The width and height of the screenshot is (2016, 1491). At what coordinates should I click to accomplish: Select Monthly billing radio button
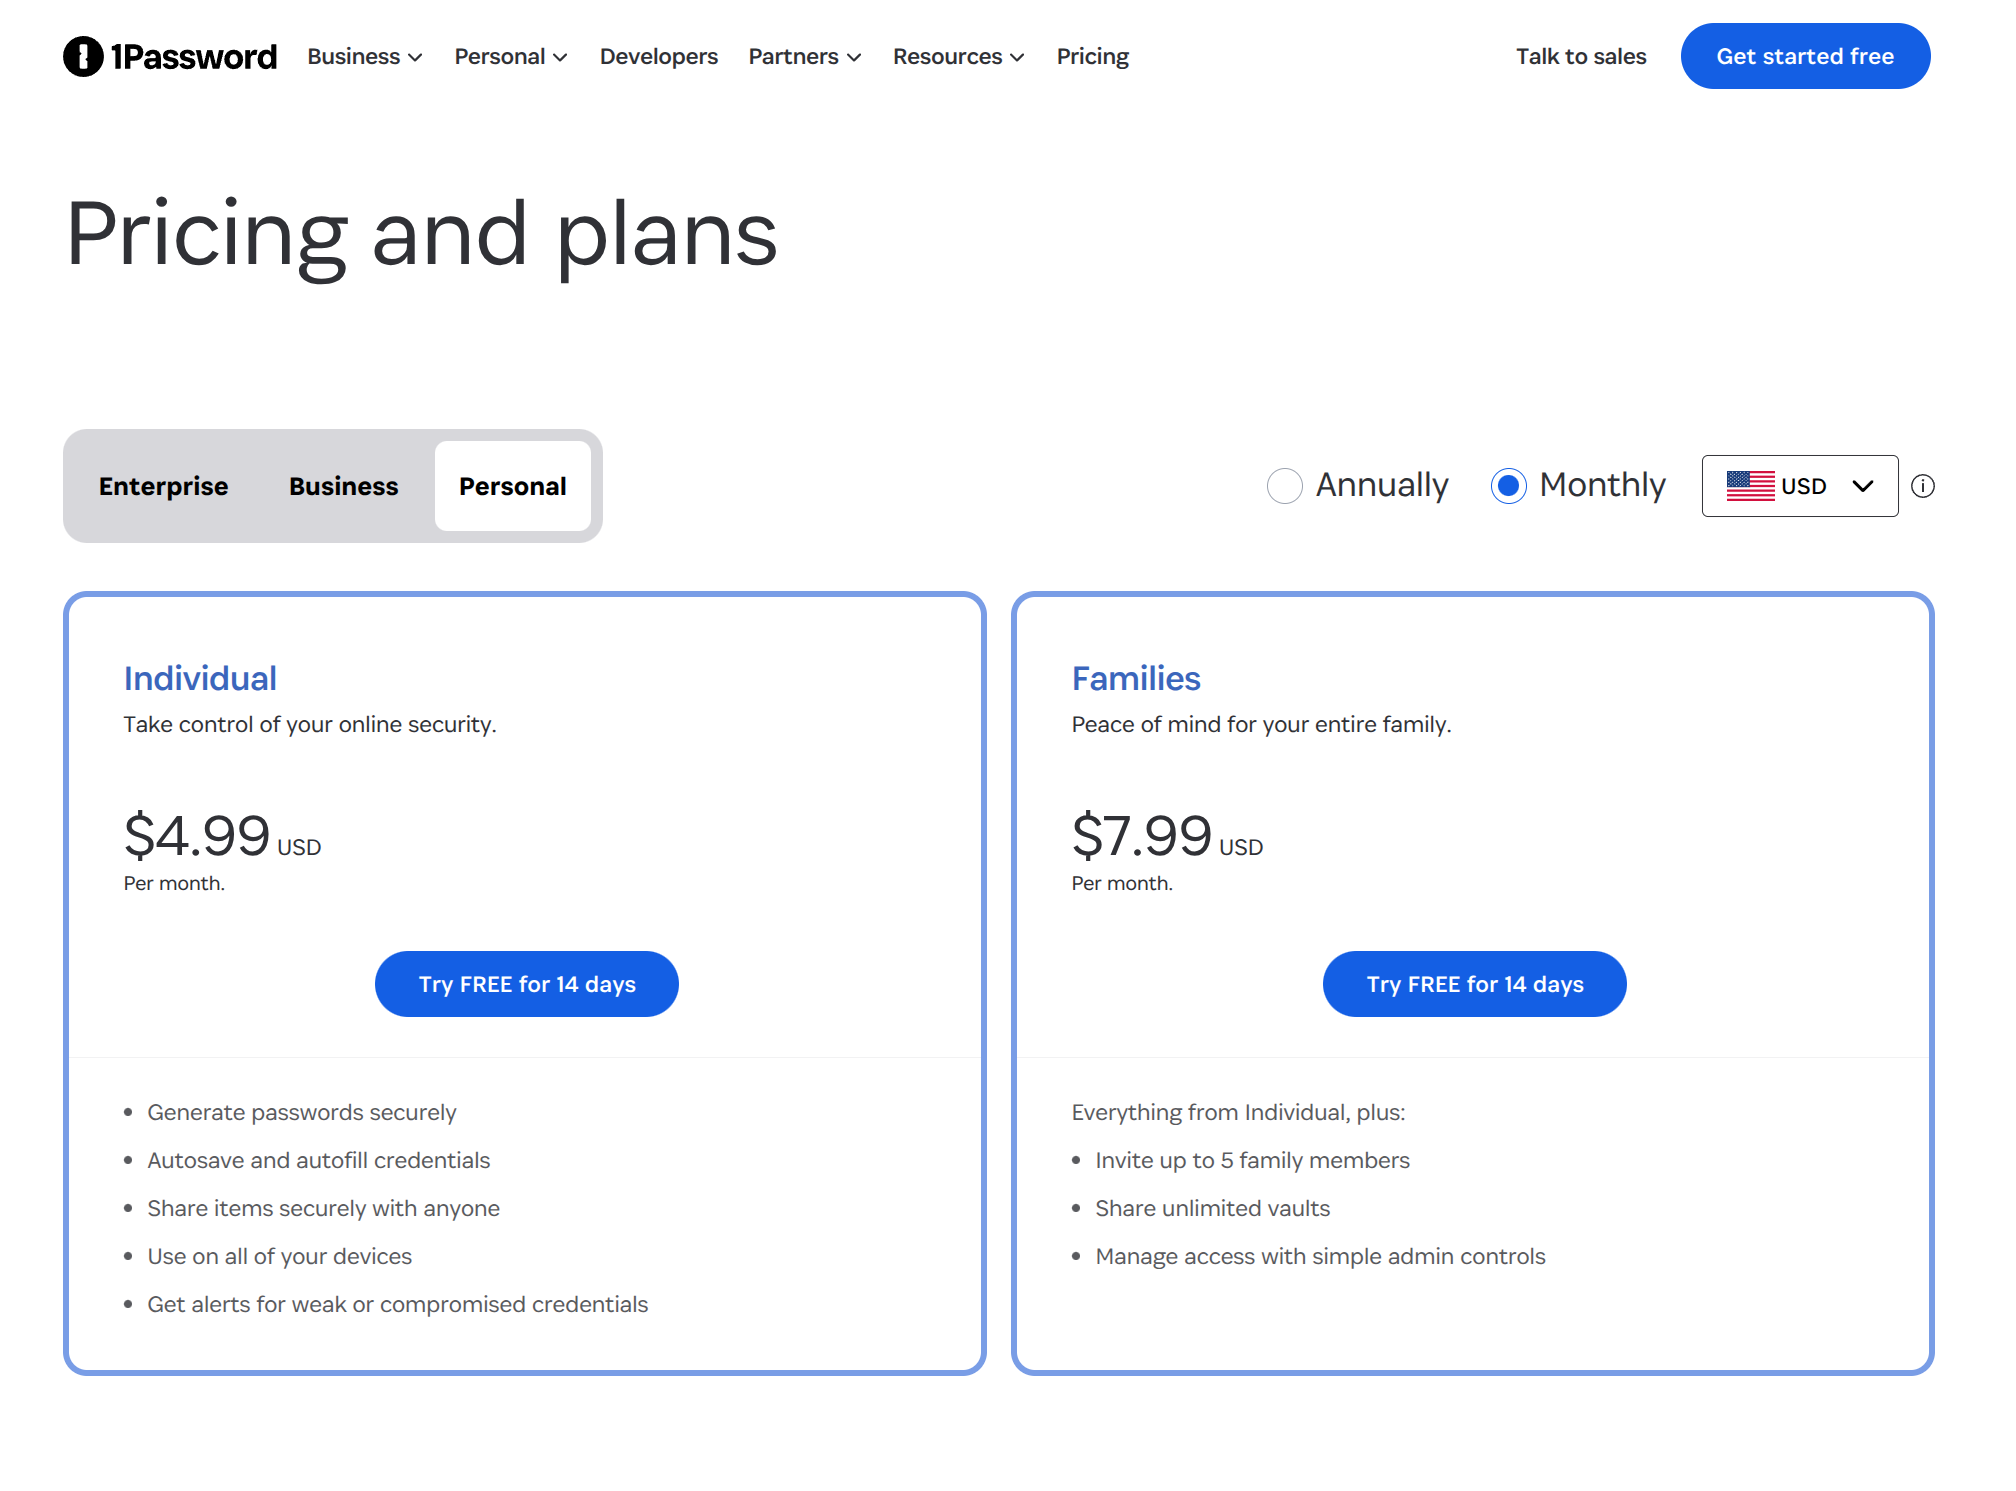(1508, 486)
